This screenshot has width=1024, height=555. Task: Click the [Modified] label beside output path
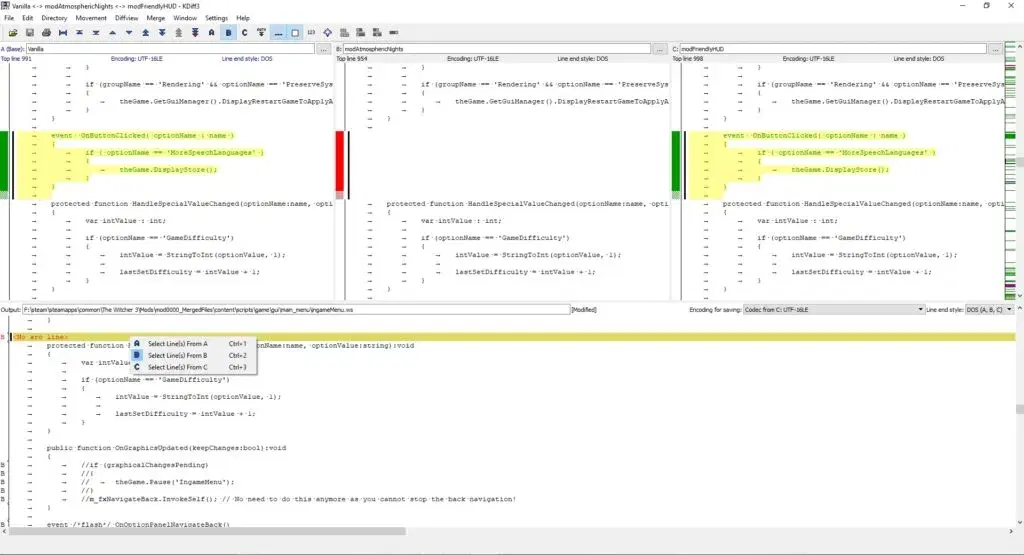[584, 309]
